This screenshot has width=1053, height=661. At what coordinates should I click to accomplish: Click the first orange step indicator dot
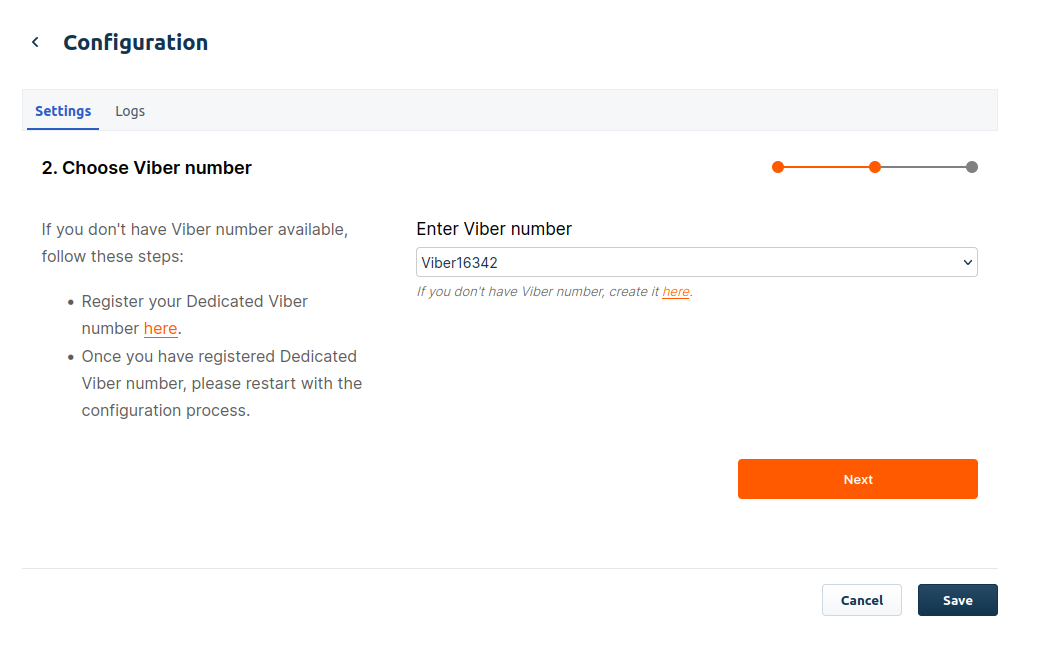pos(778,167)
